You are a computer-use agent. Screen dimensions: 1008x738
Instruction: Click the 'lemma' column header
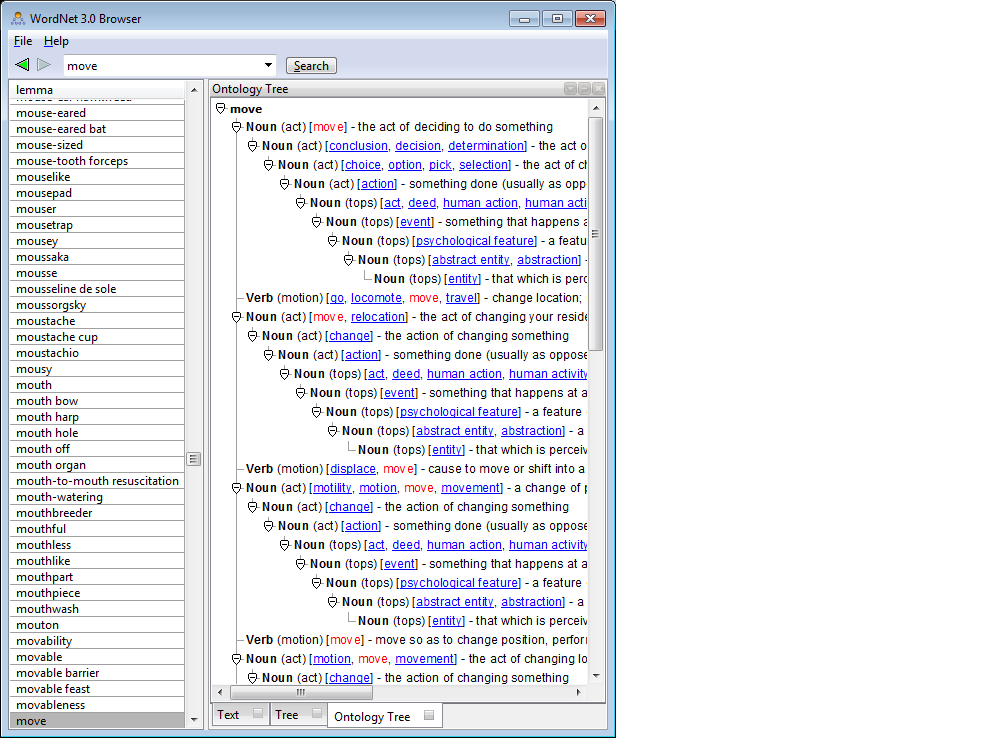click(97, 90)
